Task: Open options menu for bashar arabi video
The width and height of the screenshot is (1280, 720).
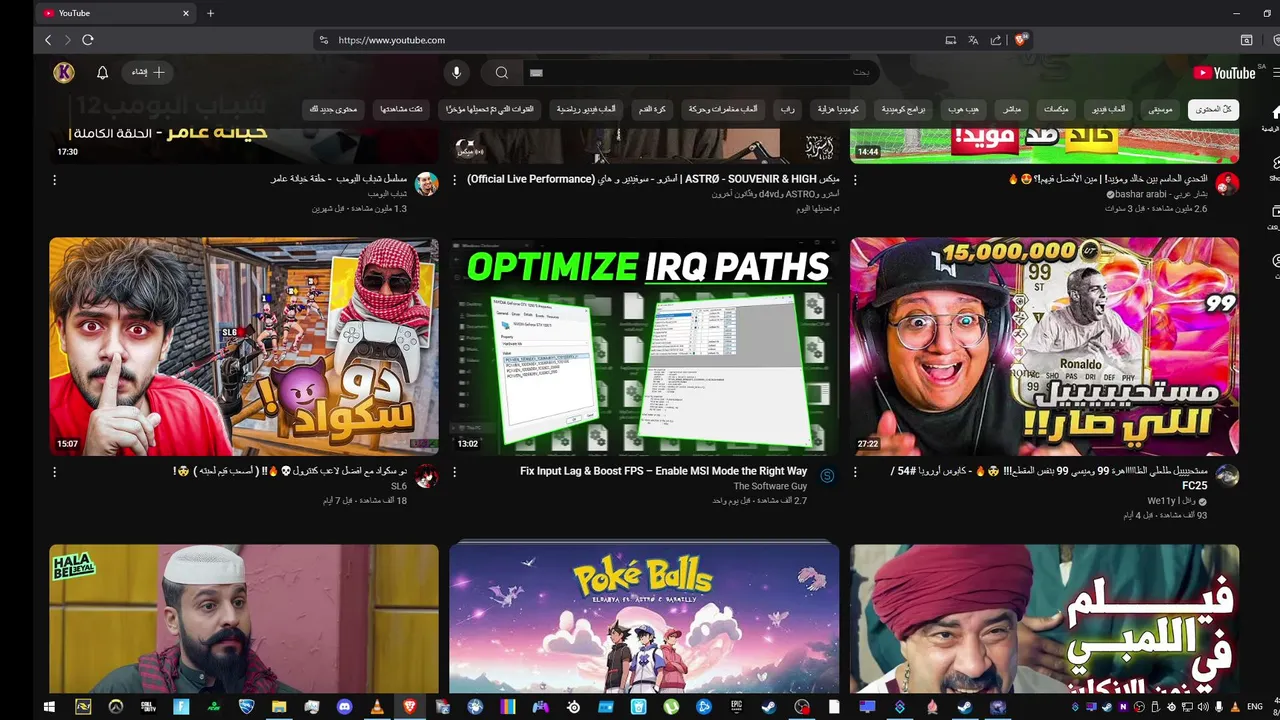Action: coord(855,180)
